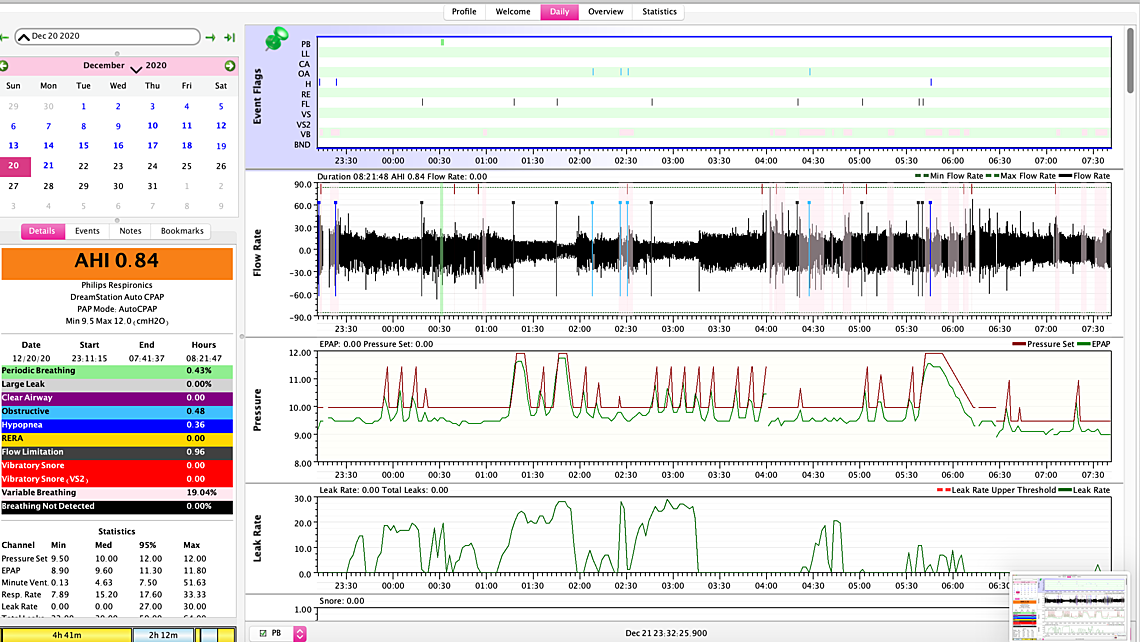Click the PB event flag marker near 00:30
The height and width of the screenshot is (642, 1140).
(x=442, y=43)
